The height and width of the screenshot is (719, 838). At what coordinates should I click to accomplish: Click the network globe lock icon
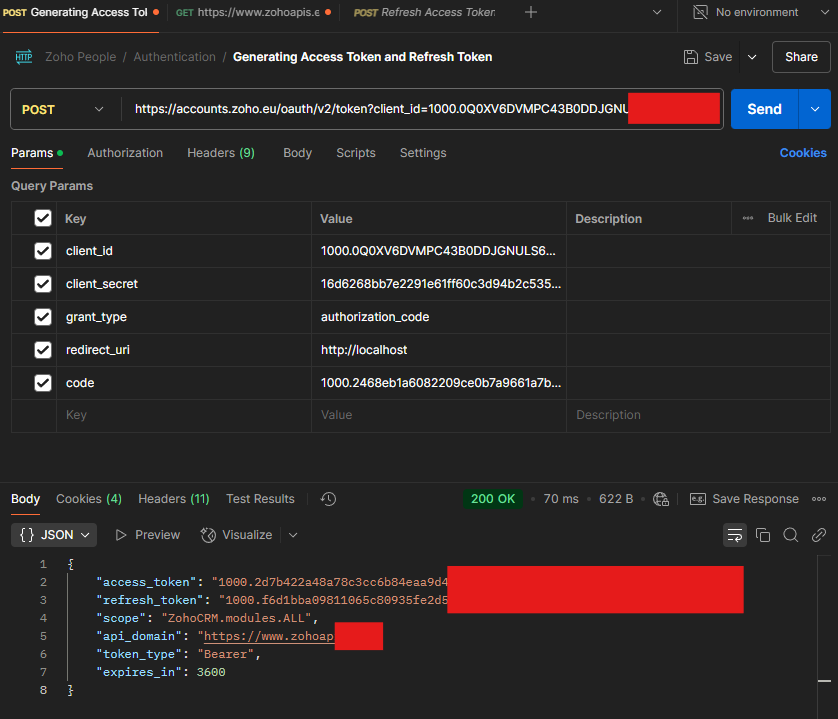pos(661,499)
